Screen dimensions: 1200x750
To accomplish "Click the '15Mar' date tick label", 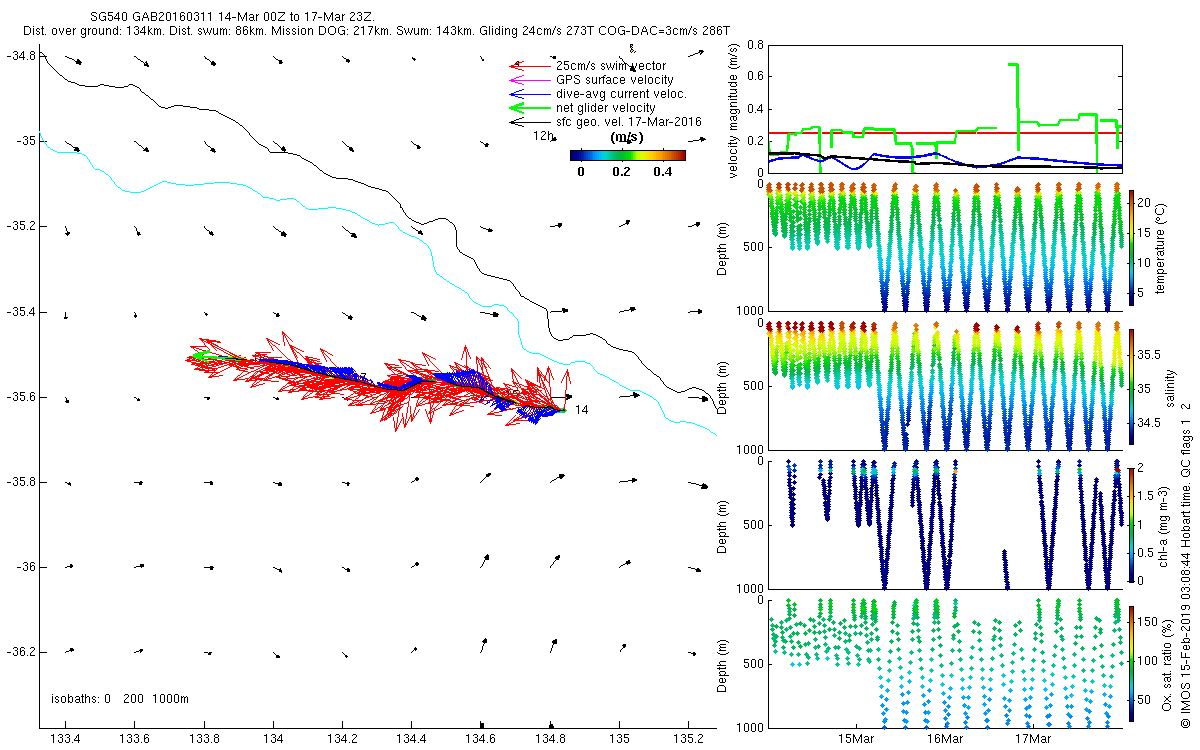I will (857, 740).
